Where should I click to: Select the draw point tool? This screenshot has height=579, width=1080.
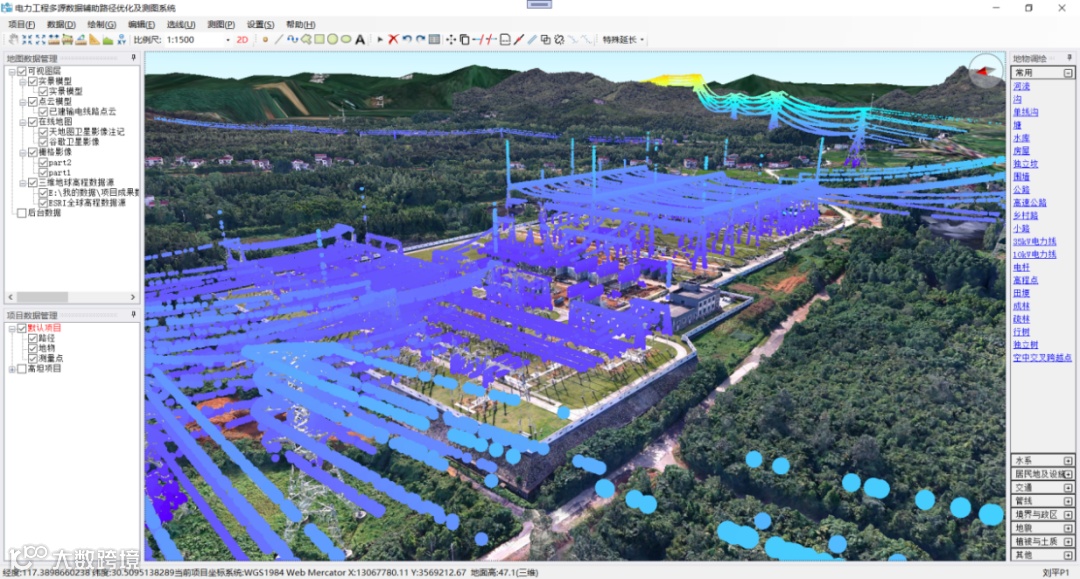tap(265, 39)
